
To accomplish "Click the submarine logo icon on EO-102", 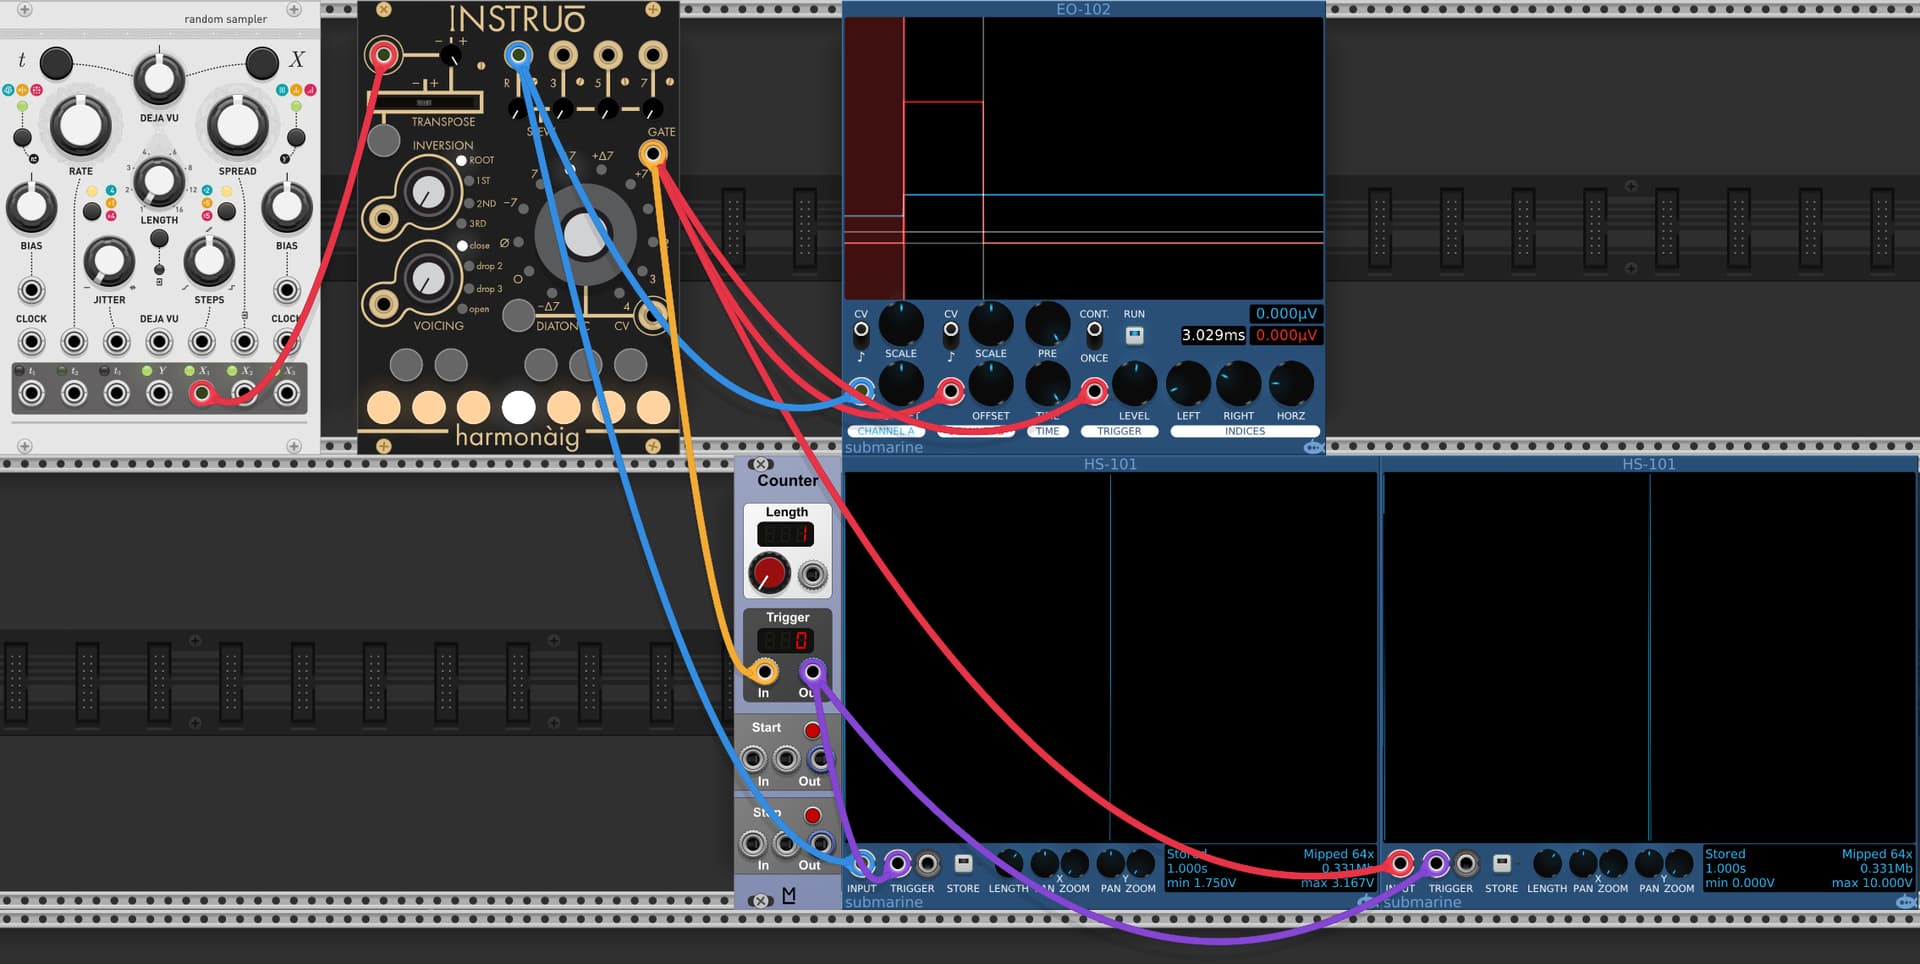I will [x=1314, y=448].
